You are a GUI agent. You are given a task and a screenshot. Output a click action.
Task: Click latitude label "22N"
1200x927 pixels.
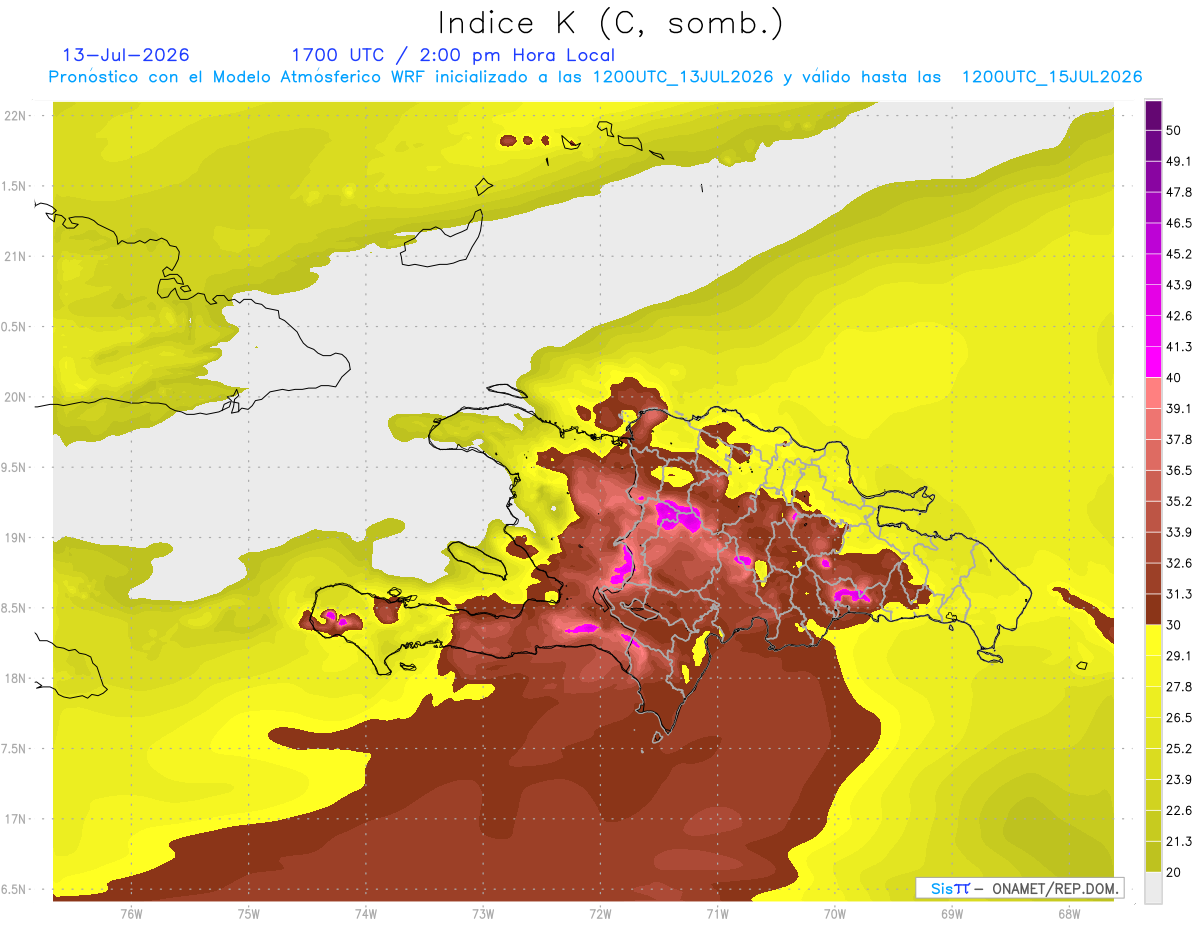(x=16, y=116)
